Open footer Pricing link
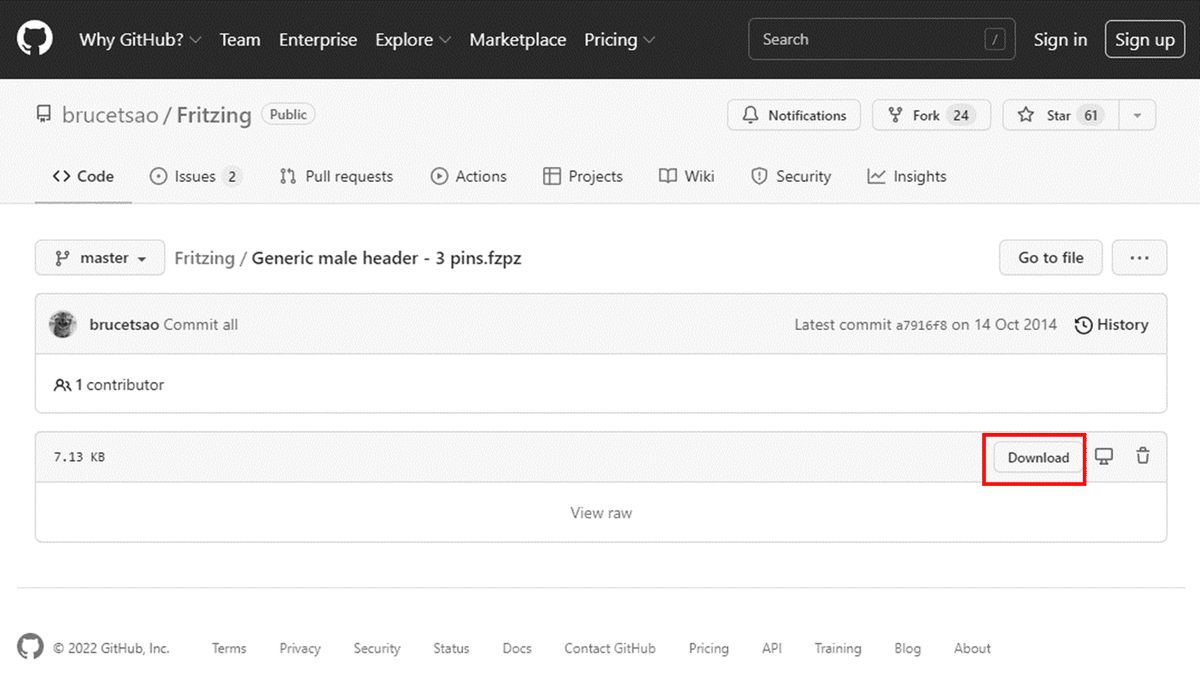Image resolution: width=1200 pixels, height=682 pixels. [x=709, y=648]
